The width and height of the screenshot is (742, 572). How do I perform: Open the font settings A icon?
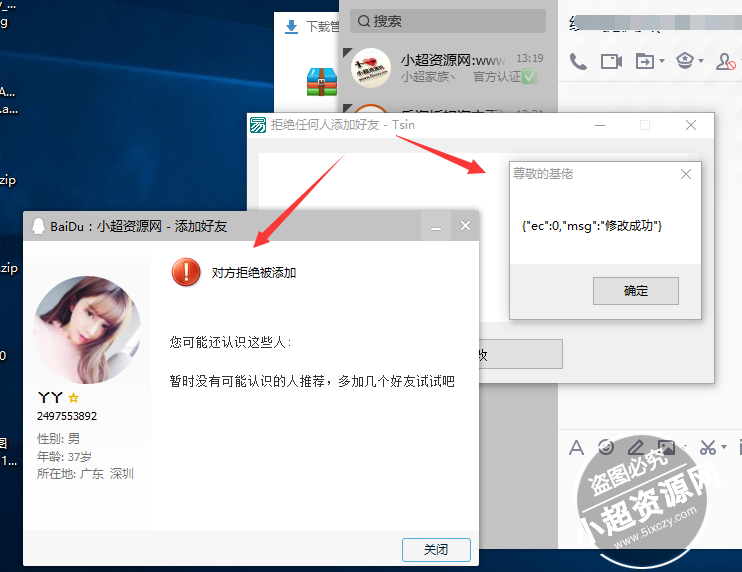576,448
